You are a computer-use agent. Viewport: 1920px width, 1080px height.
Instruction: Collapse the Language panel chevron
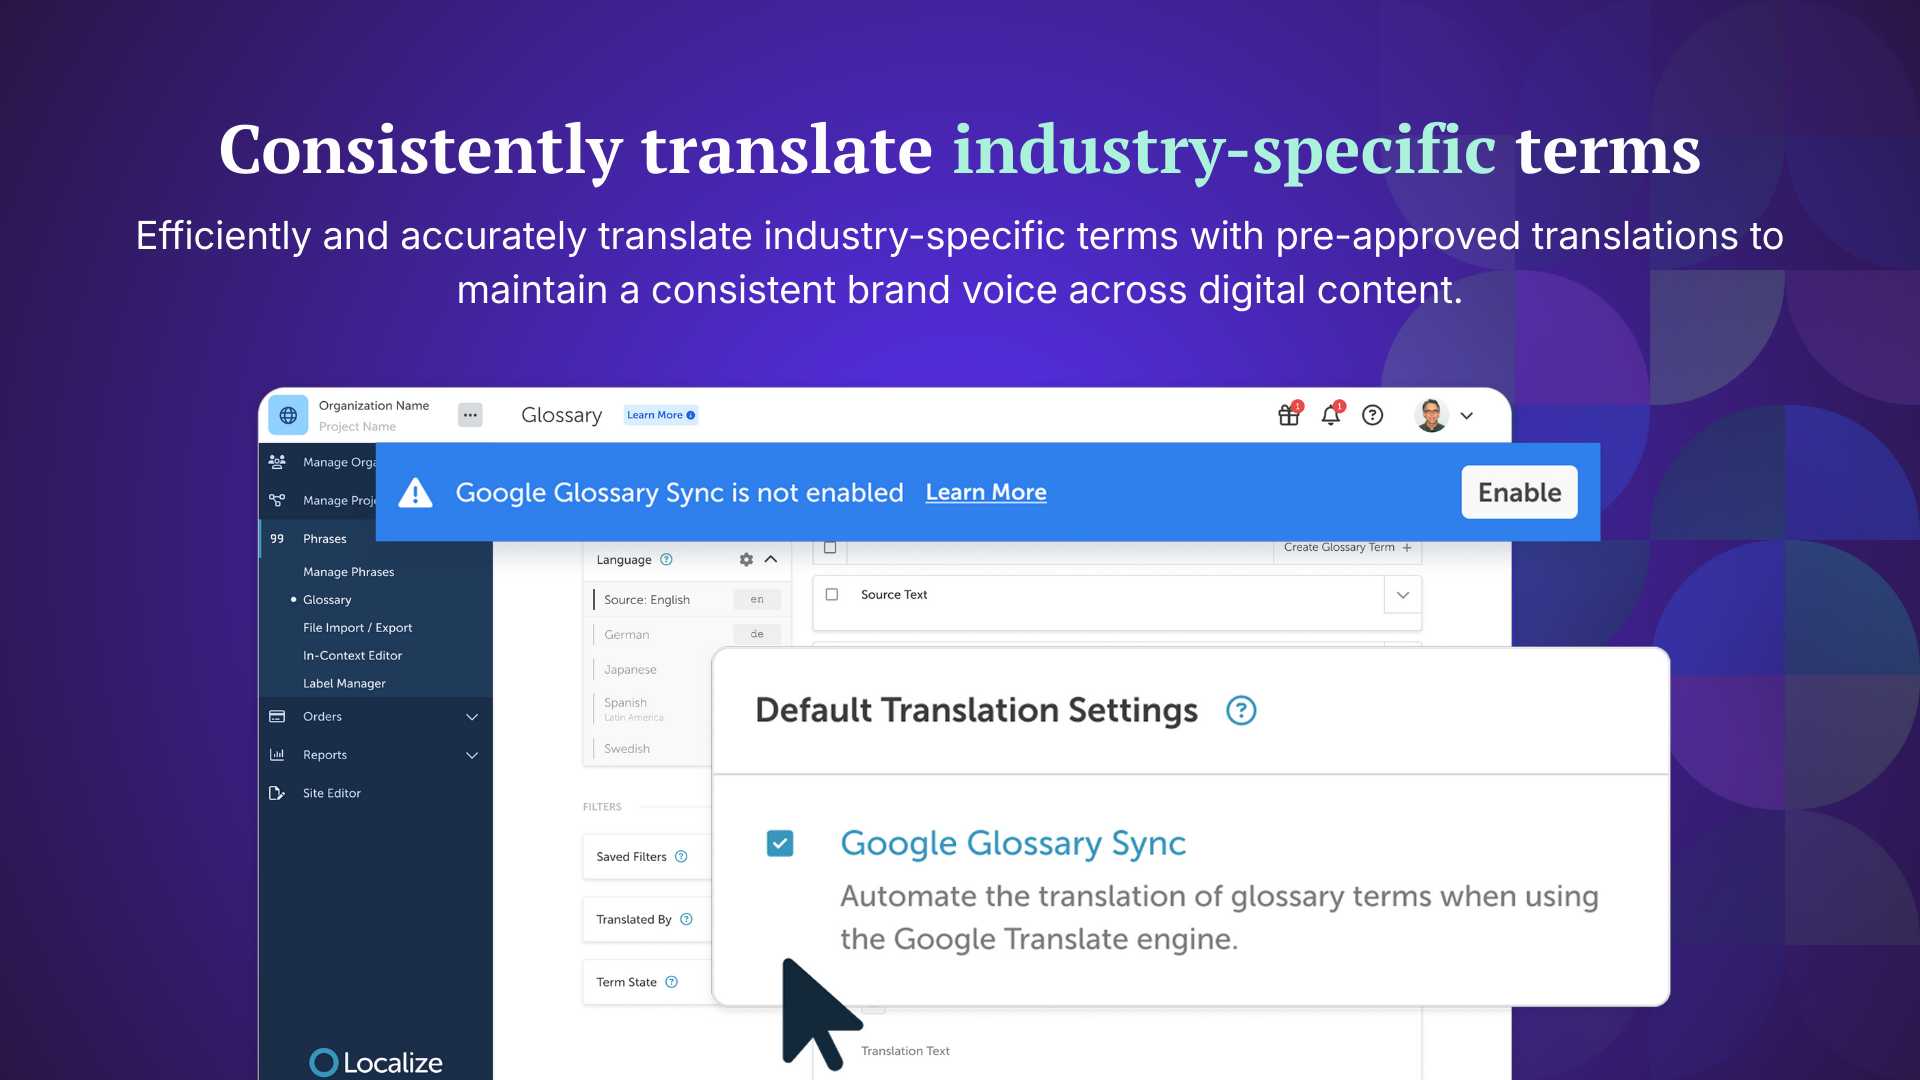(771, 560)
